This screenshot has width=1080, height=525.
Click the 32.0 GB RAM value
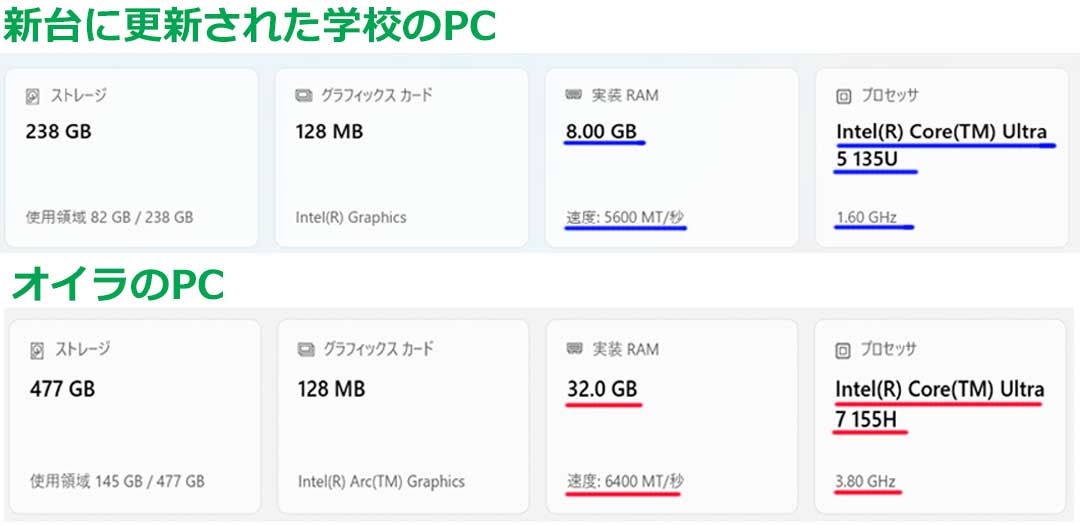(x=602, y=388)
